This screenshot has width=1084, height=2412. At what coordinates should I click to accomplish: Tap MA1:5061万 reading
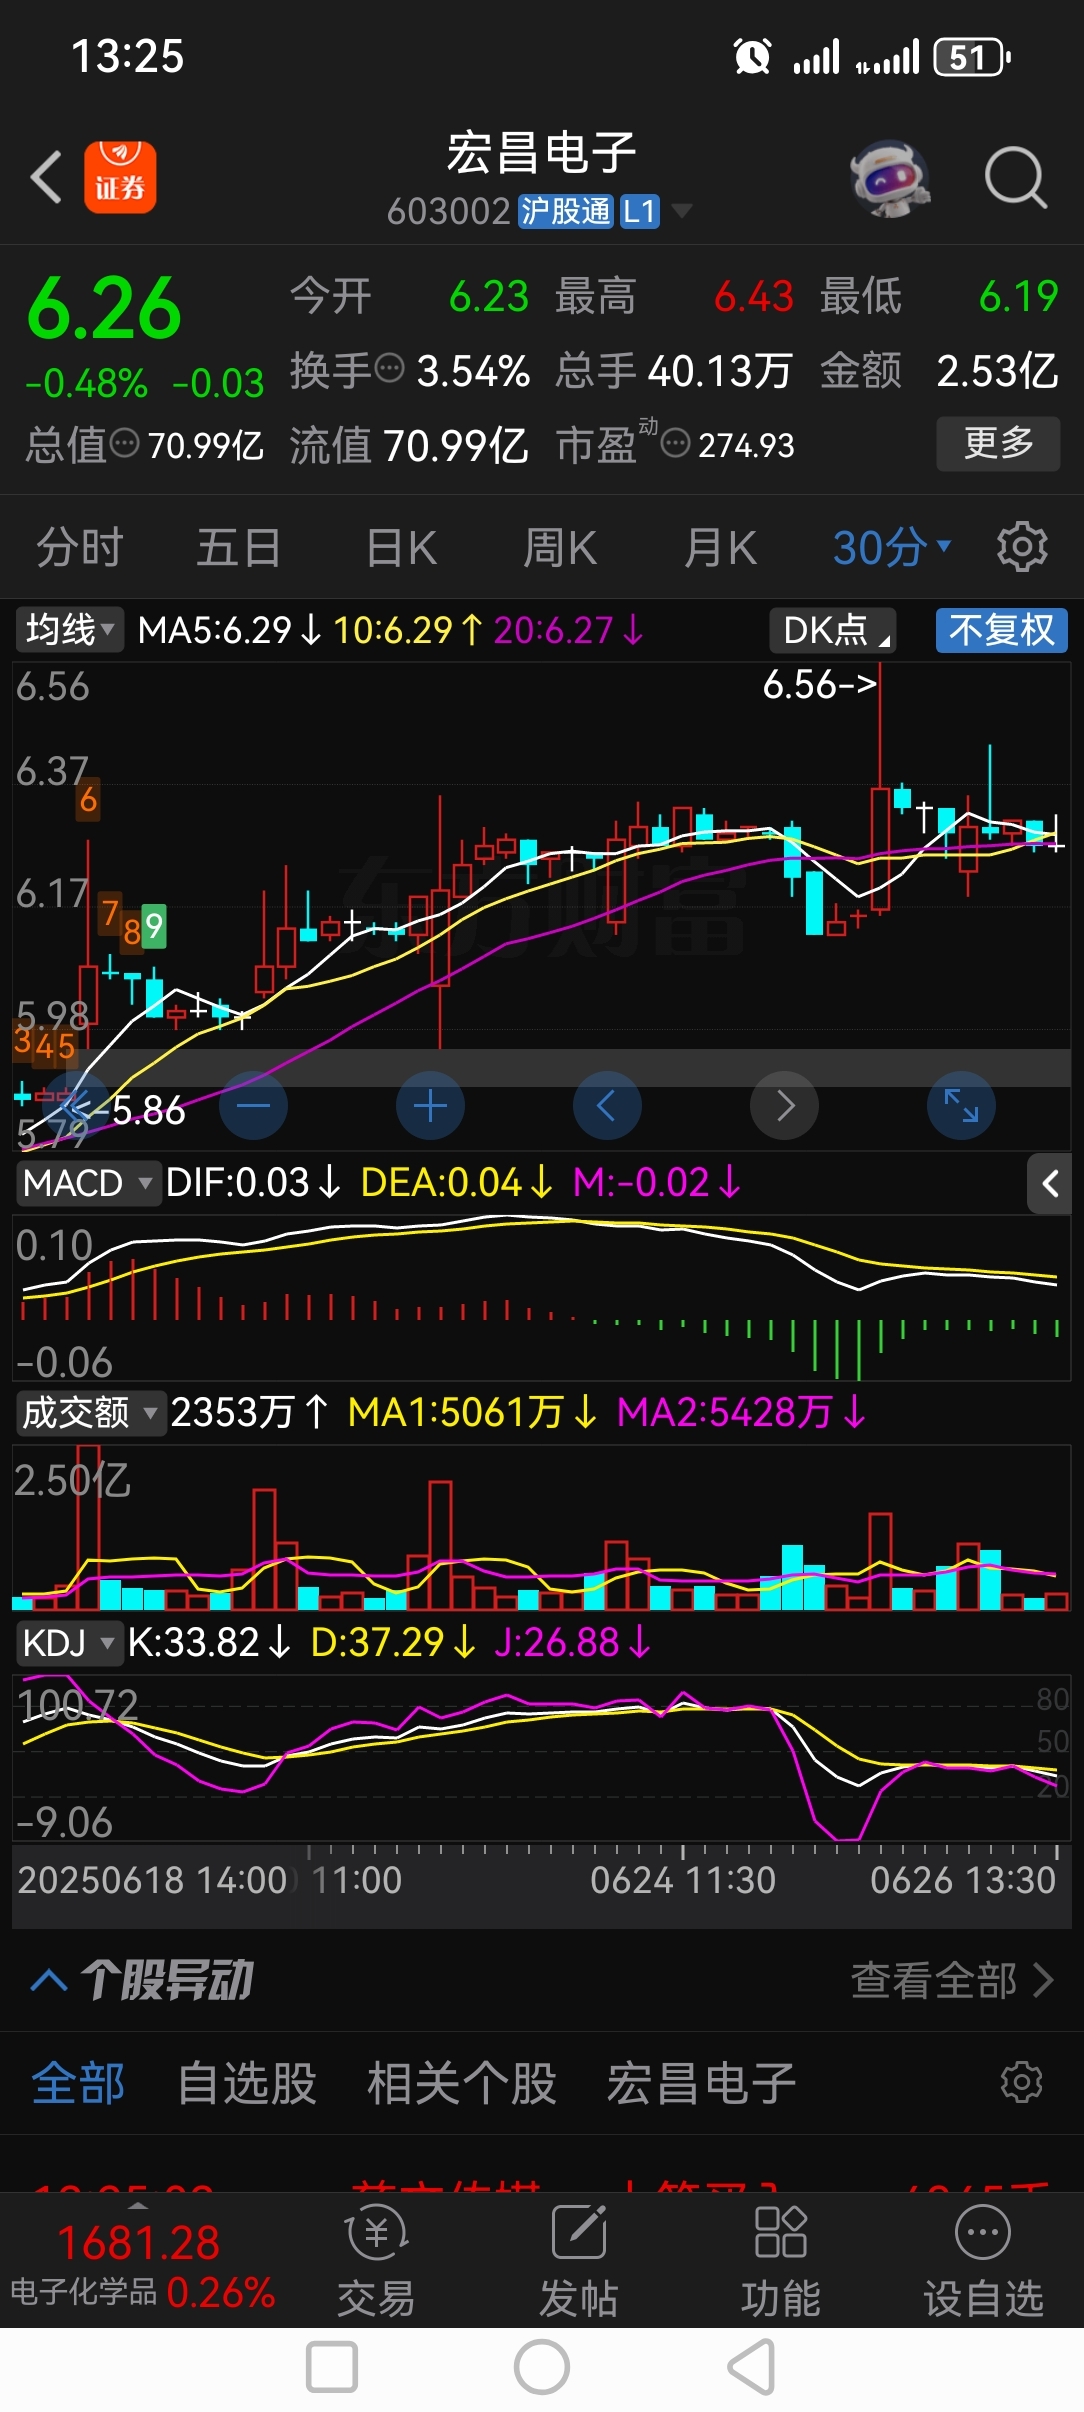(x=472, y=1413)
